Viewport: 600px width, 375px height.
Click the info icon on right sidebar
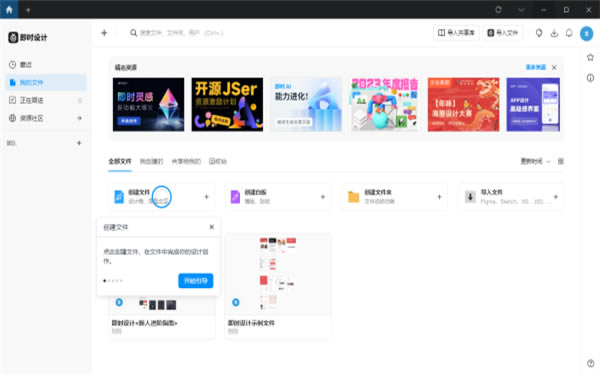click(590, 78)
